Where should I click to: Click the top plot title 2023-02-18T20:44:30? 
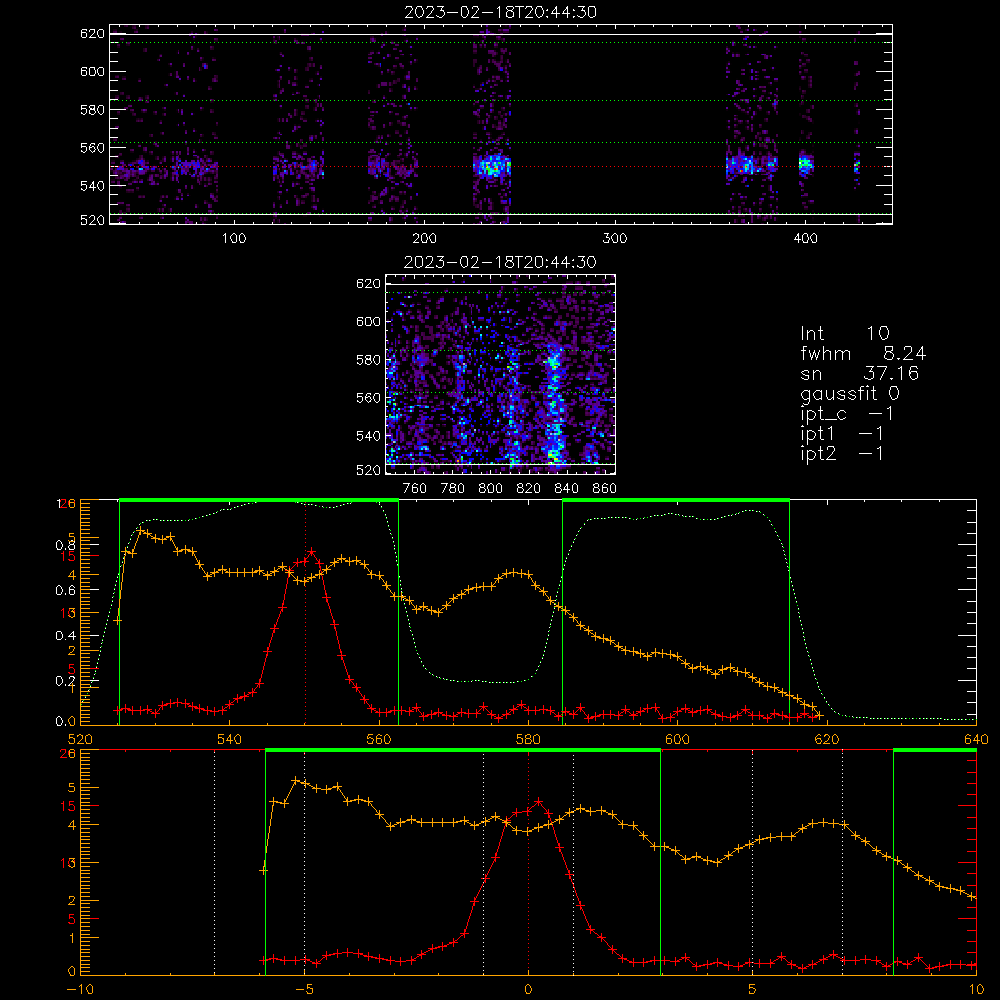tap(500, 12)
